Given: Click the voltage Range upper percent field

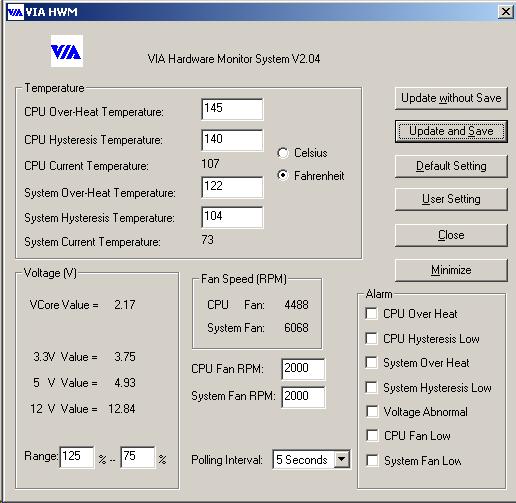Looking at the screenshot, I should tap(77, 457).
